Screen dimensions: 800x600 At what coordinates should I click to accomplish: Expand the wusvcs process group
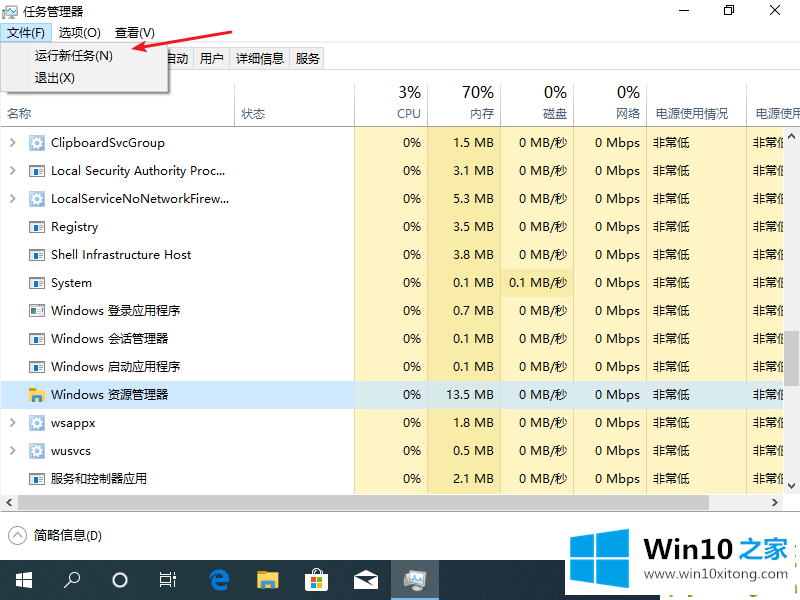13,451
